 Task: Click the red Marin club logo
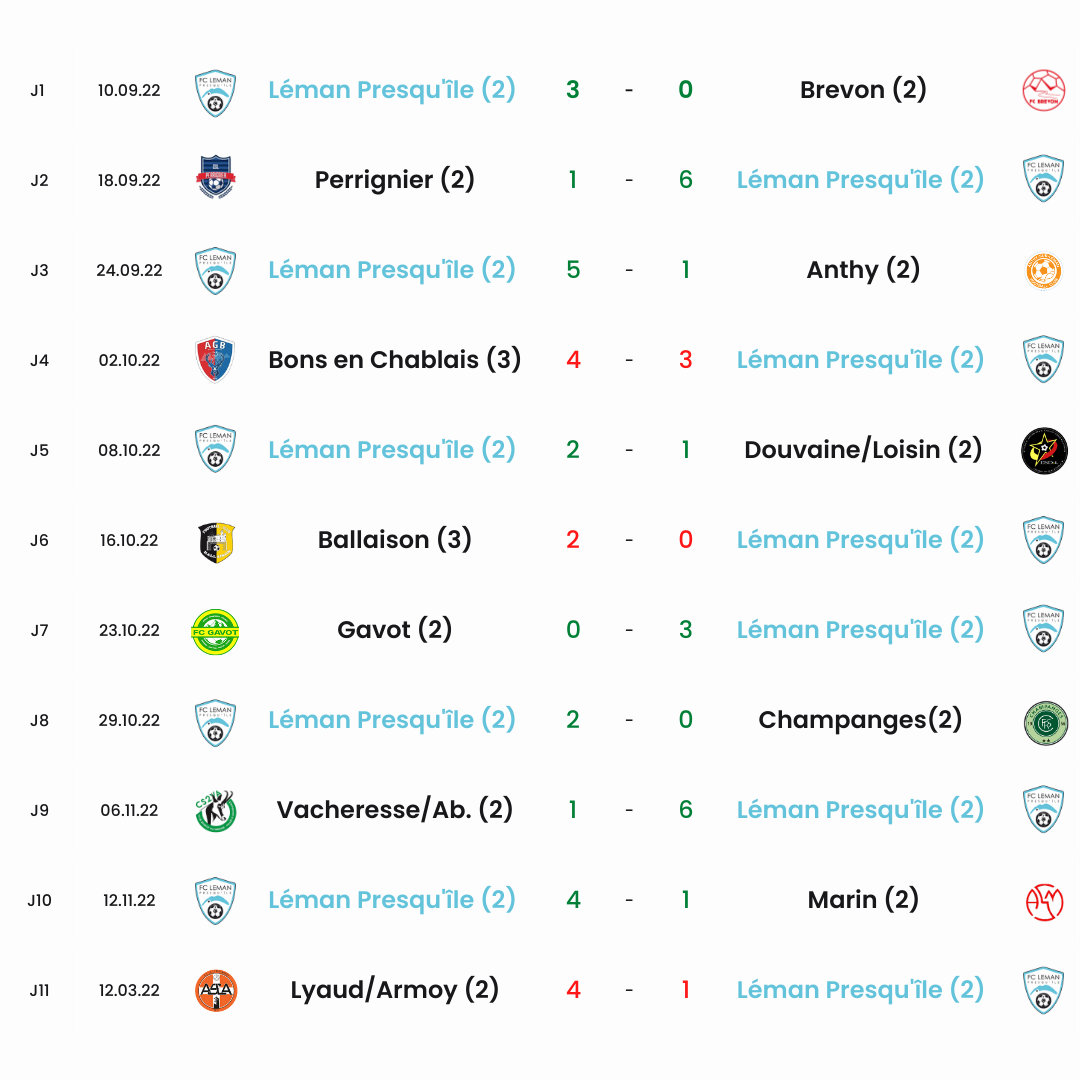coord(1044,902)
